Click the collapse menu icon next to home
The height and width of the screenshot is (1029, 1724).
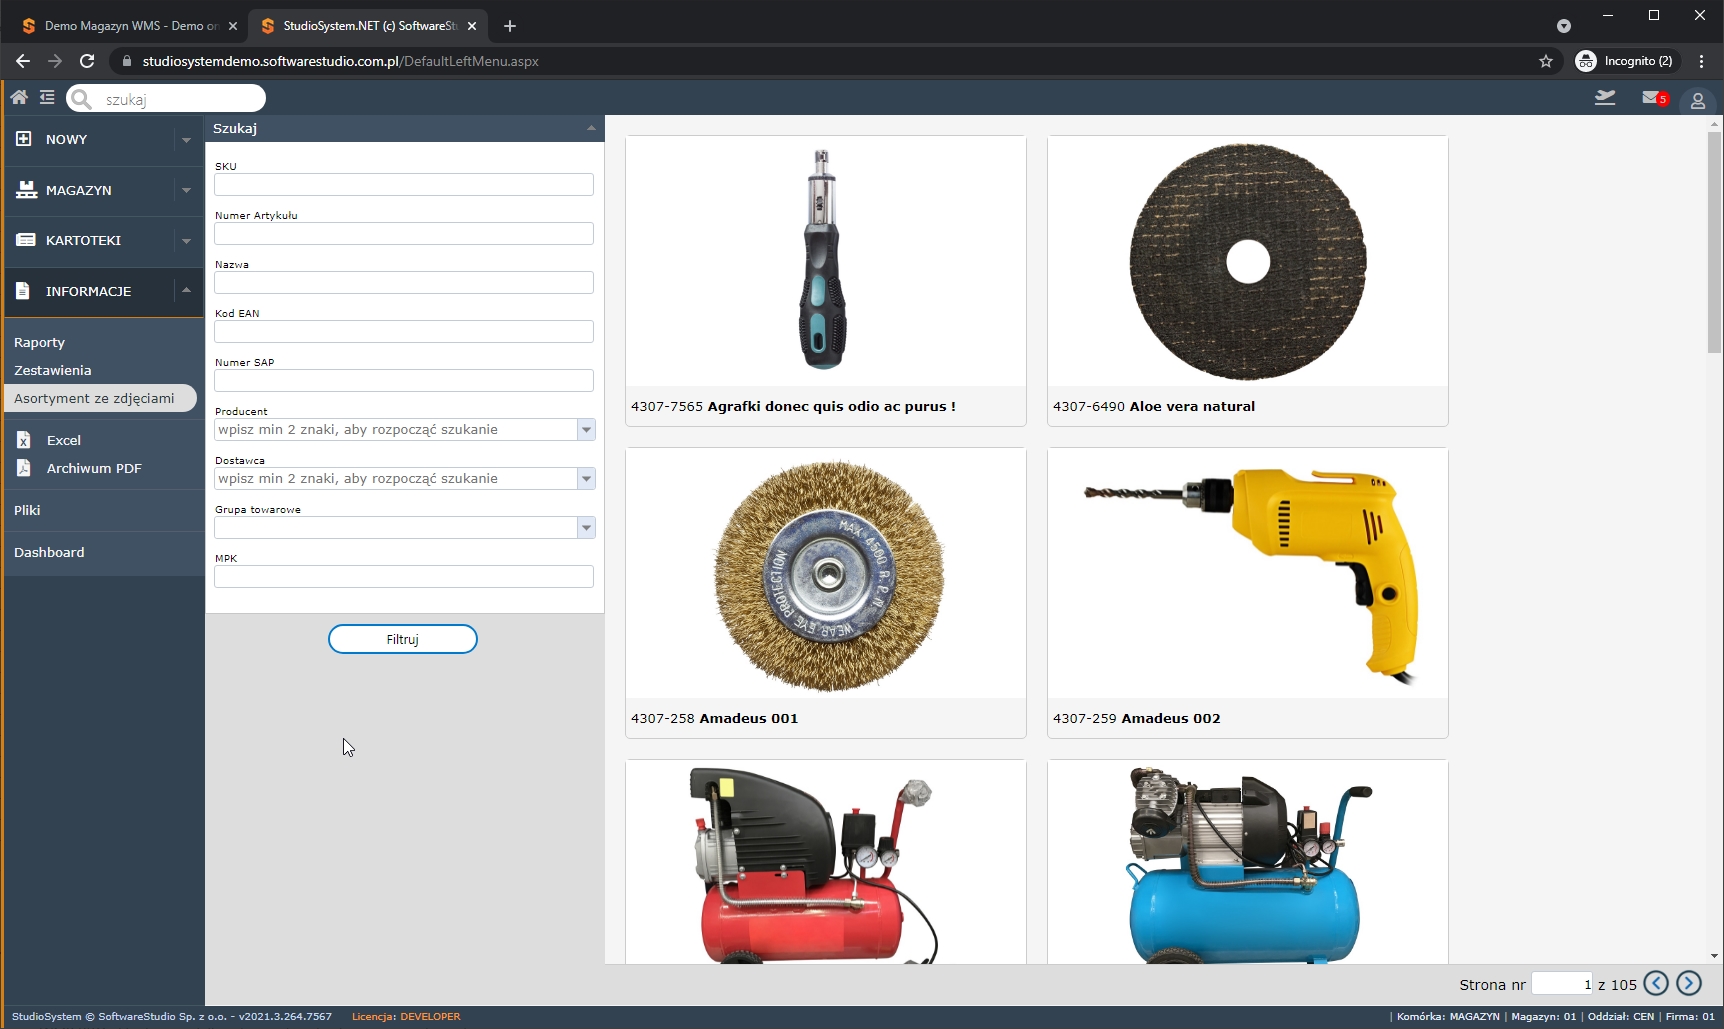tap(47, 97)
